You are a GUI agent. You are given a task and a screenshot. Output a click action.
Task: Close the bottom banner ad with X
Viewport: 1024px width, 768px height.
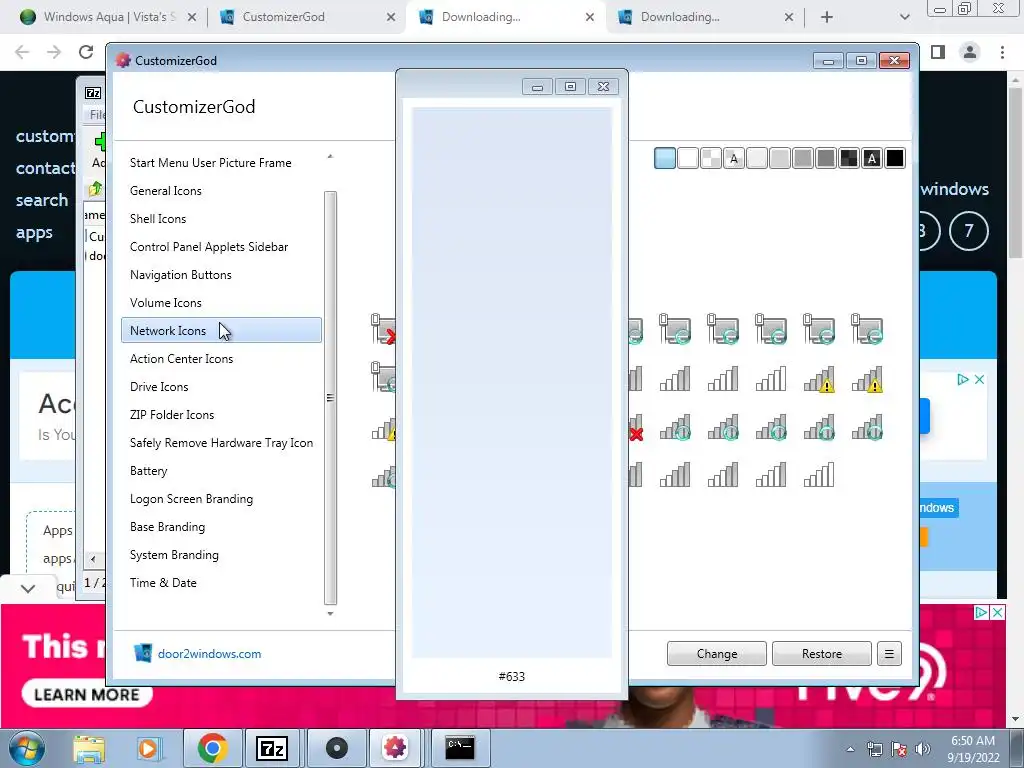(x=998, y=613)
